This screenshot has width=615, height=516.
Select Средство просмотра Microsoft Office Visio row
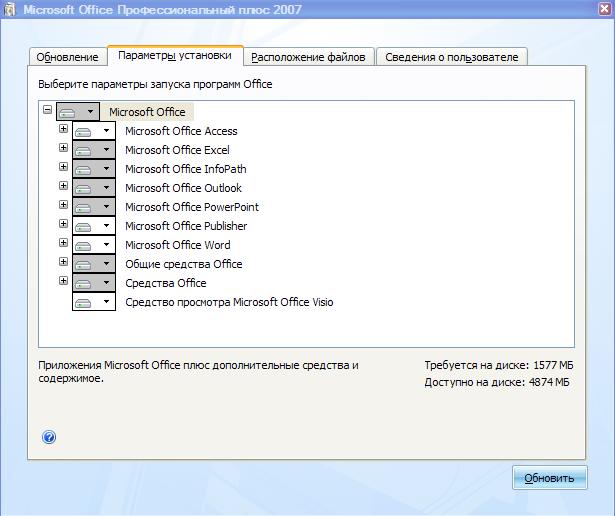229,302
